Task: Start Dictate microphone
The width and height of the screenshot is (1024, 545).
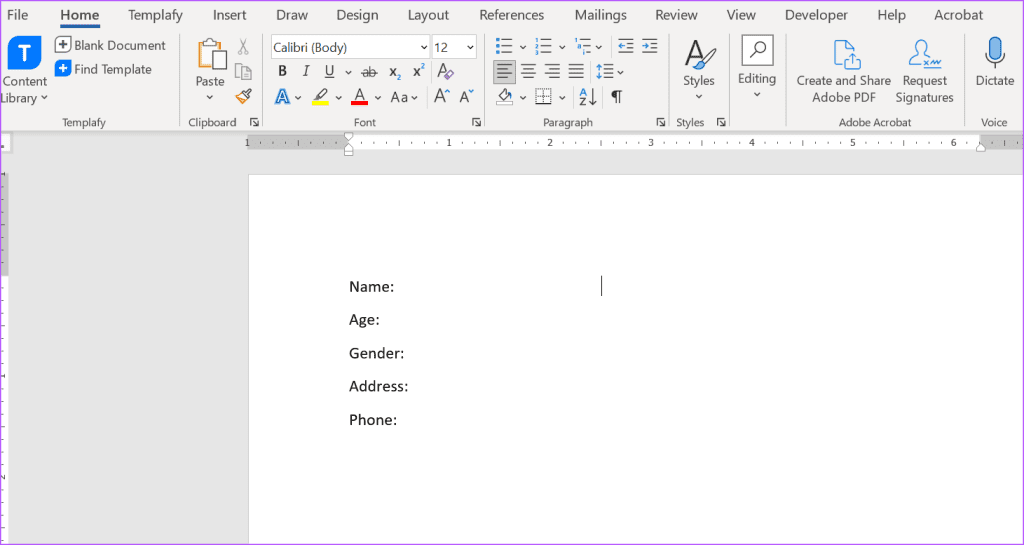Action: pyautogui.click(x=995, y=63)
